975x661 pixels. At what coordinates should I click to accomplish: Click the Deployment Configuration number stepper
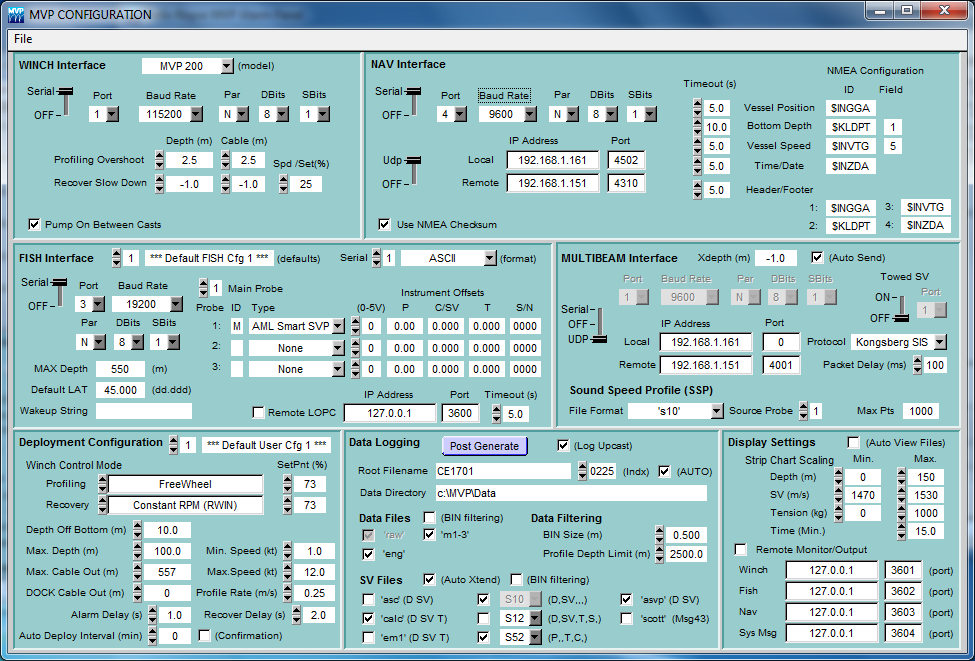click(x=173, y=445)
